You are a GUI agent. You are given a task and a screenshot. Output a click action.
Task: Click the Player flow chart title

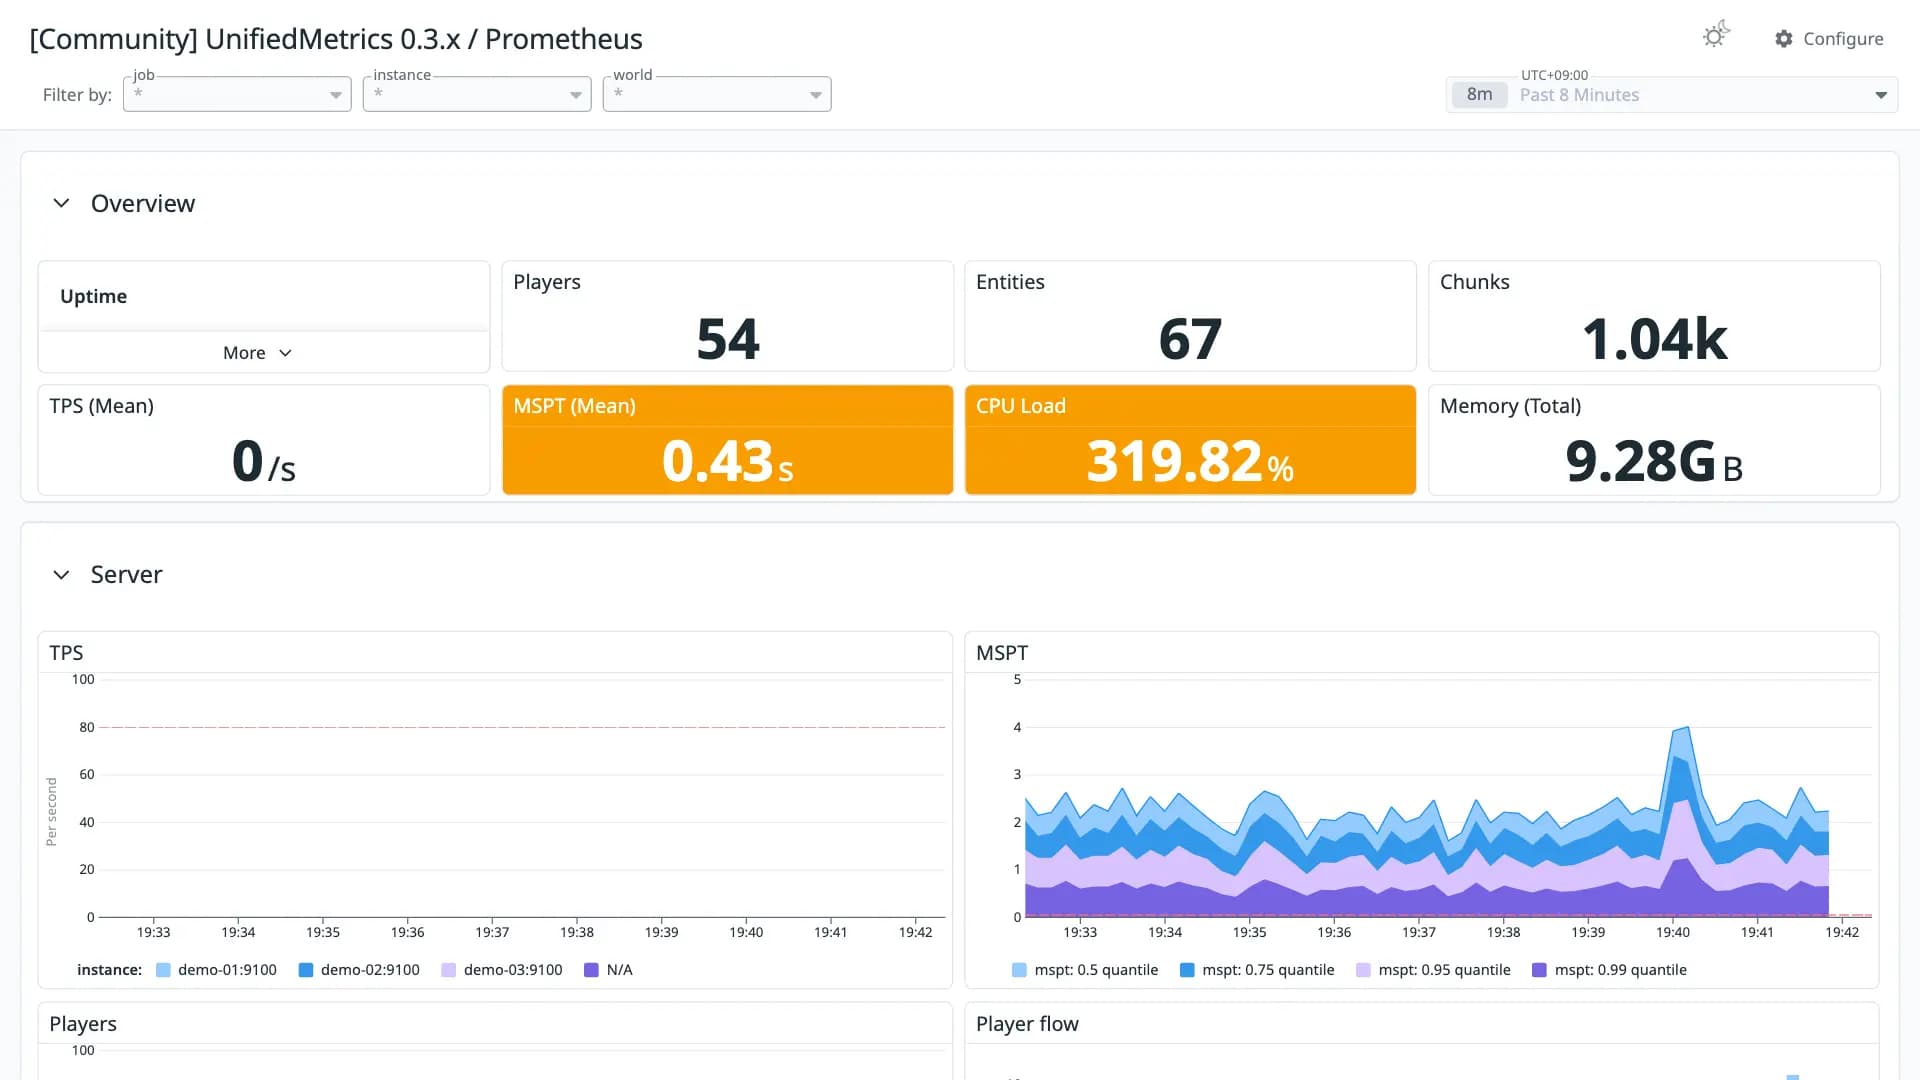pyautogui.click(x=1027, y=1024)
